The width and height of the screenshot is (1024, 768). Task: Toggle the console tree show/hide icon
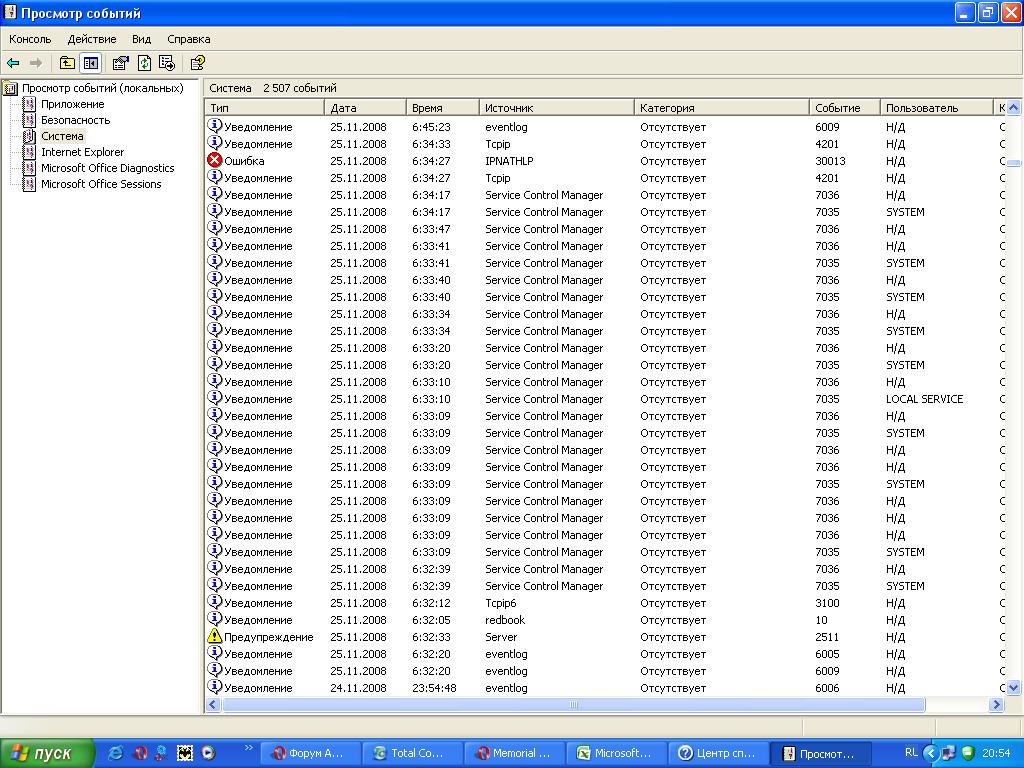tap(91, 63)
